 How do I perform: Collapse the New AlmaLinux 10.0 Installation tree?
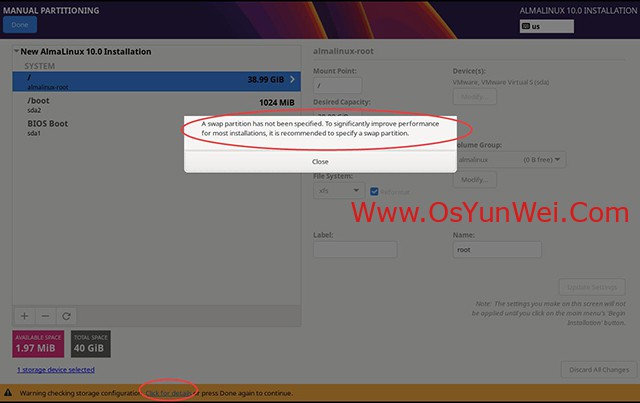click(x=17, y=51)
